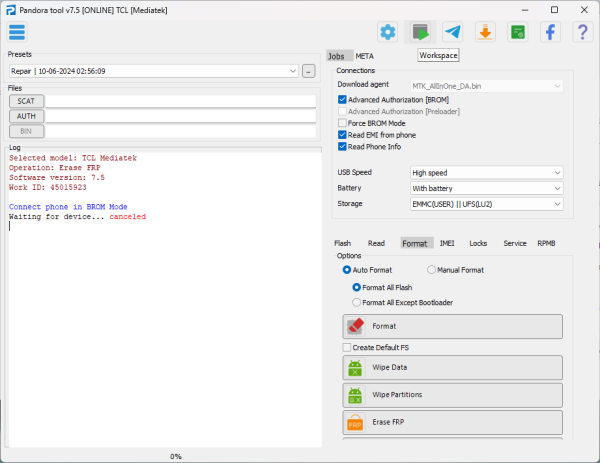Screen dimensions: 600x463
Task: Uncheck Read EMI from phone
Action: click(342, 135)
